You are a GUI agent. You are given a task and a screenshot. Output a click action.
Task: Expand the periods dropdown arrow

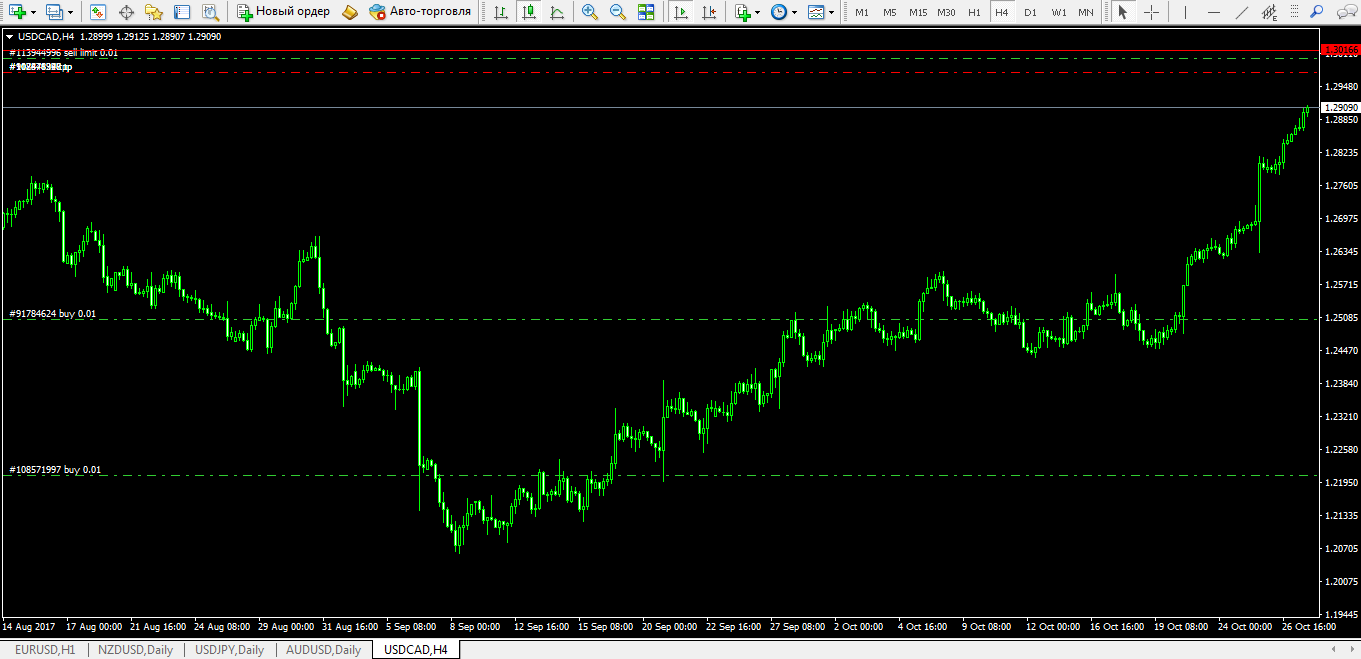click(x=794, y=12)
